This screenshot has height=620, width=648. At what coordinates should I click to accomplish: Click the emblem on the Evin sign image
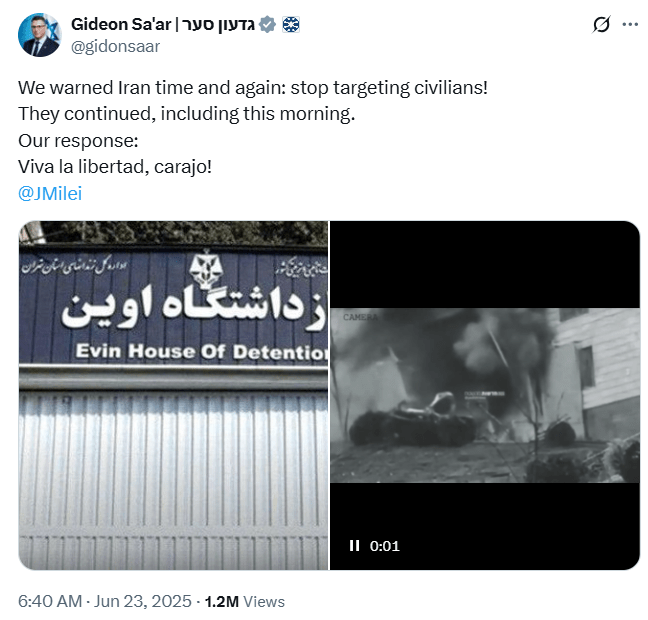[x=206, y=269]
